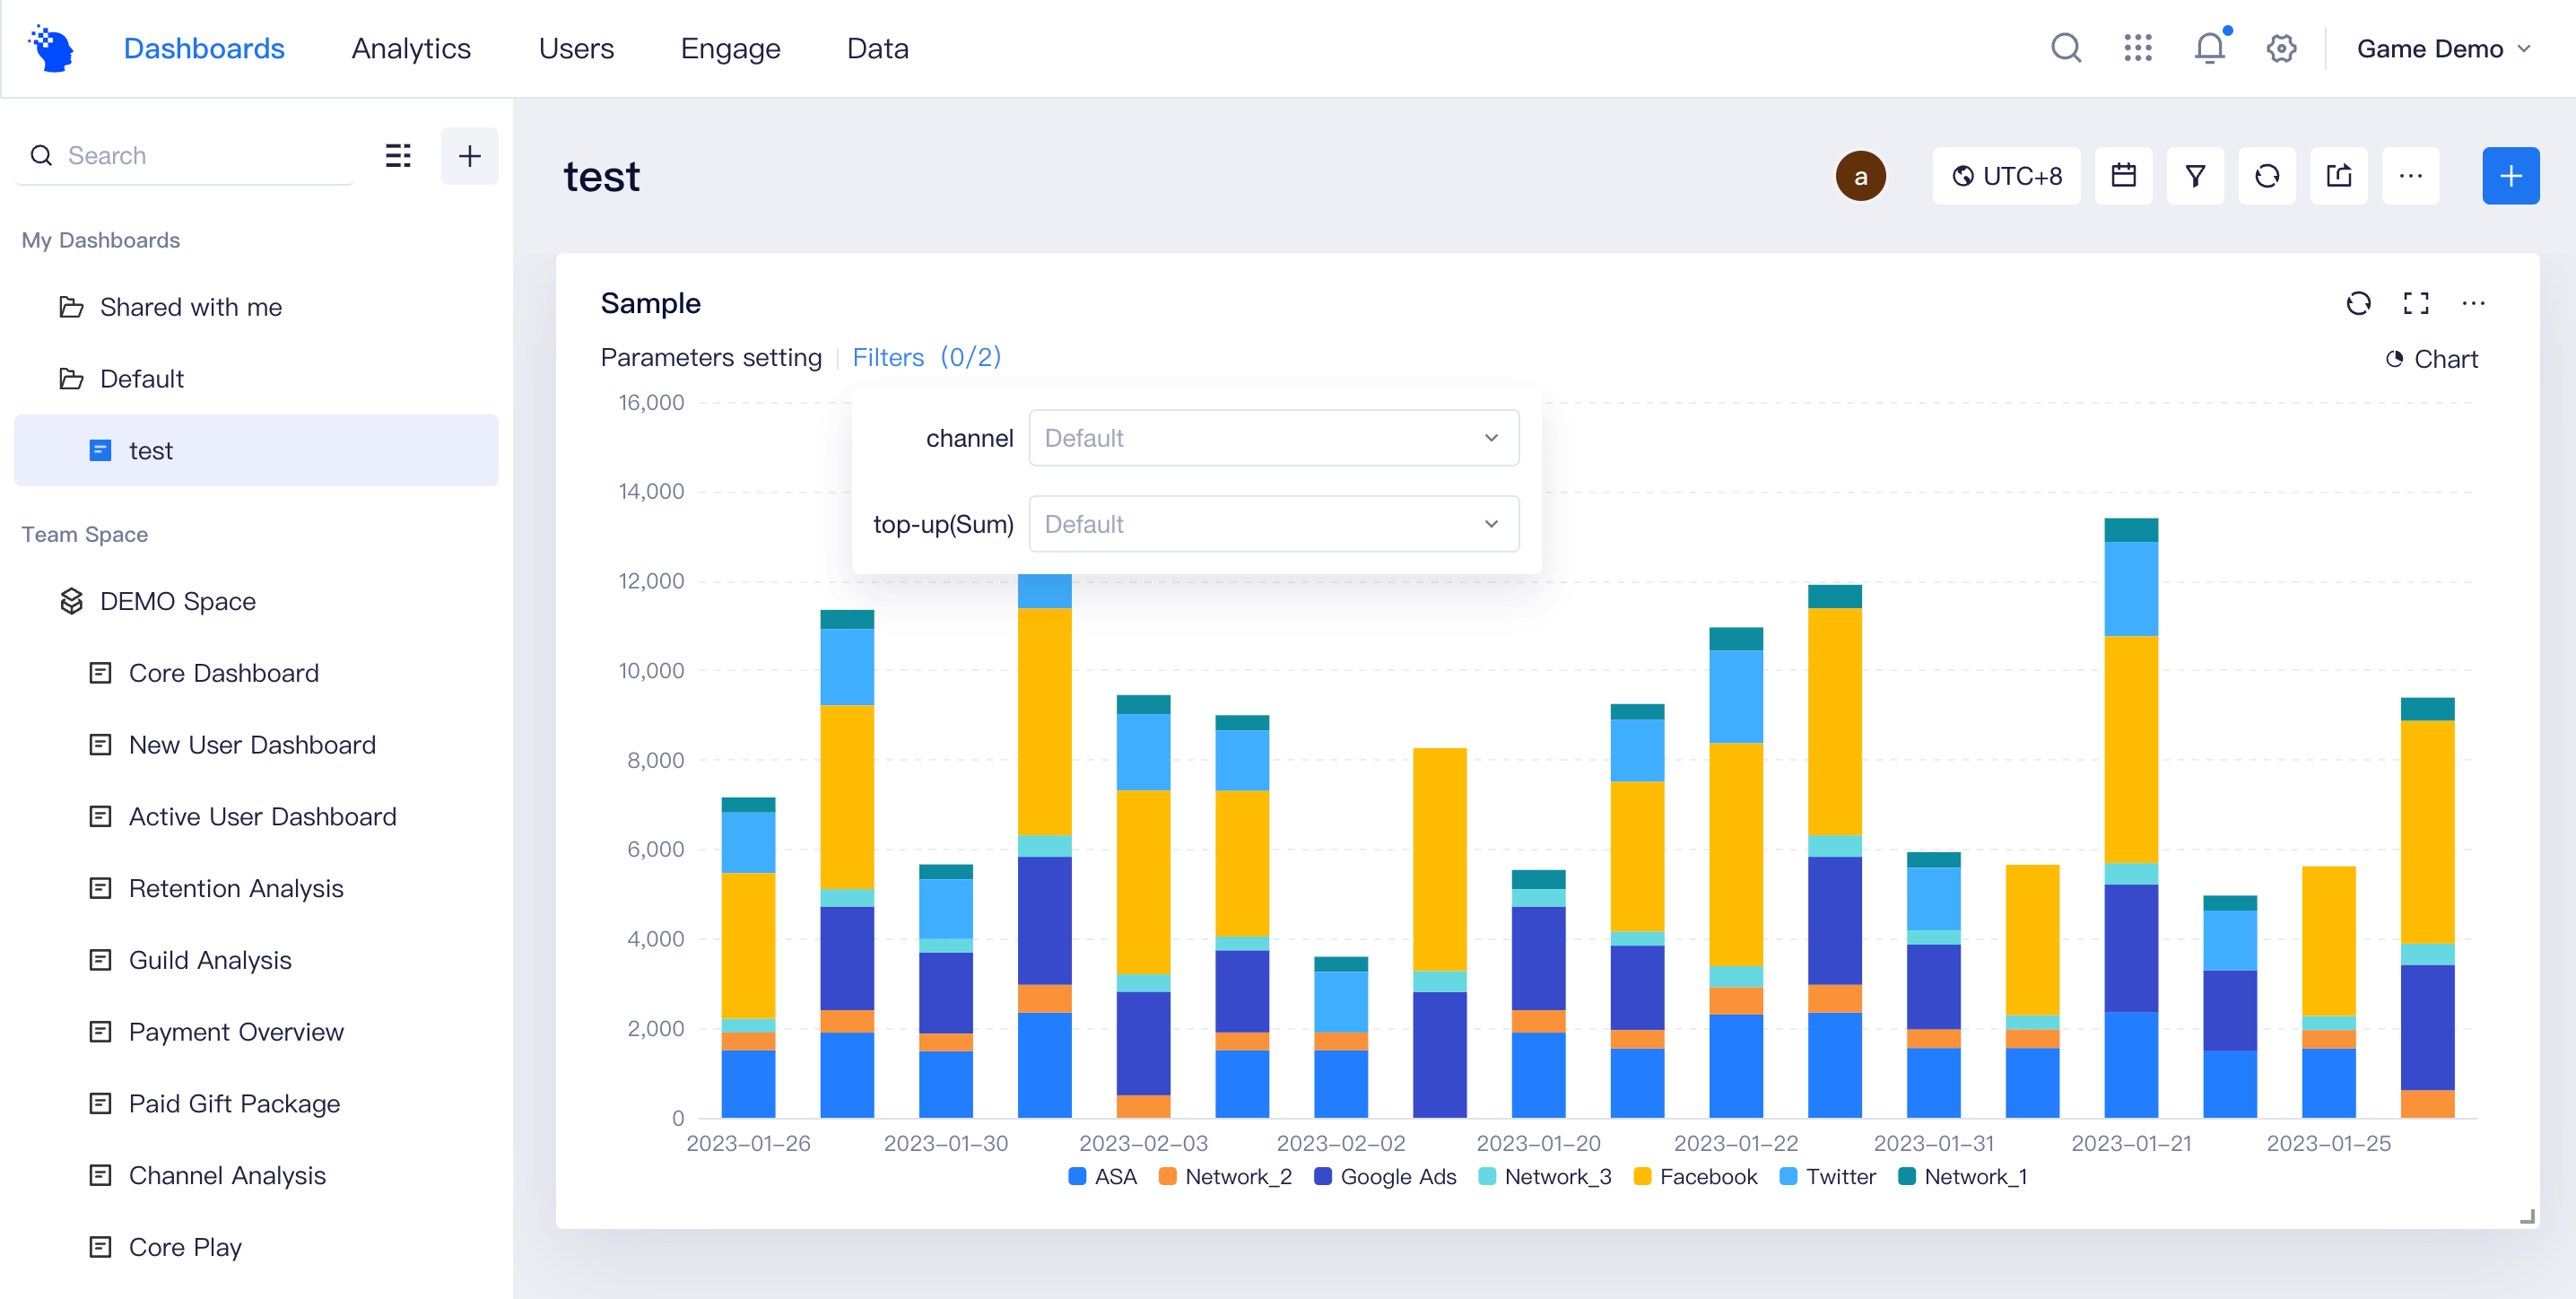Click the UTC+8 timezone button
The height and width of the screenshot is (1299, 2576).
click(x=2006, y=176)
